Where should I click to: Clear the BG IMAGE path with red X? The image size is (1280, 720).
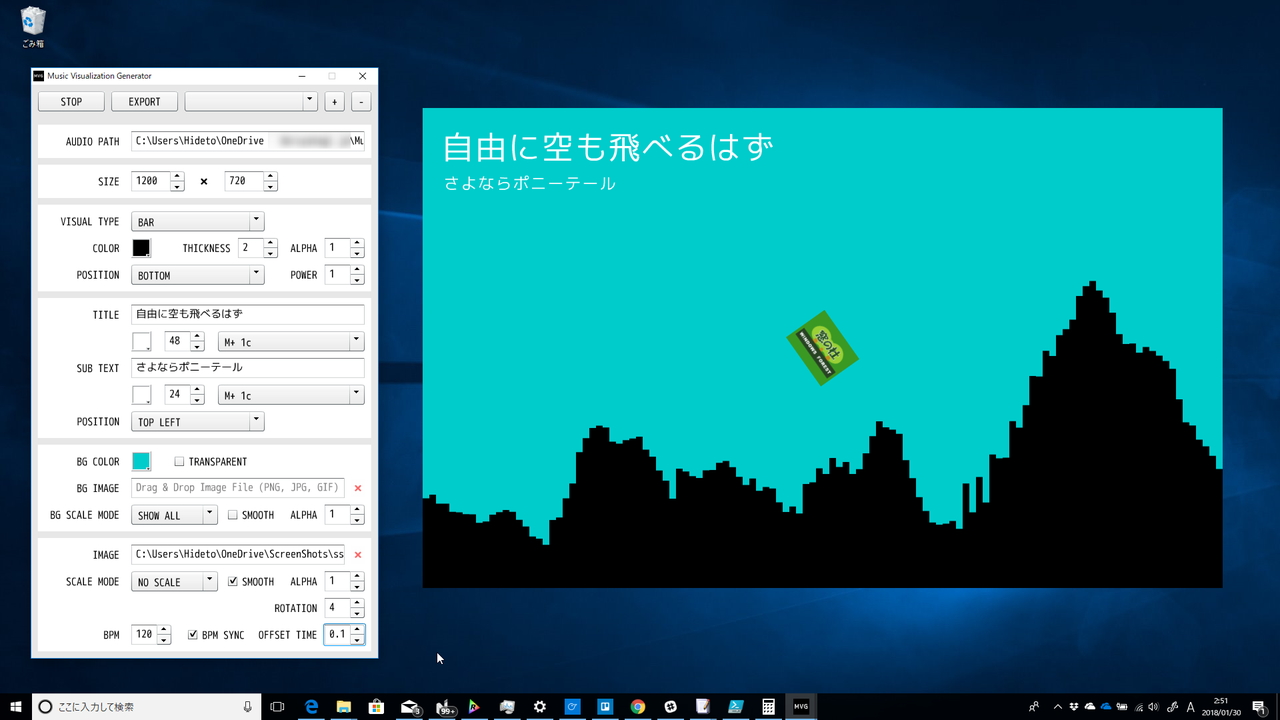[358, 488]
